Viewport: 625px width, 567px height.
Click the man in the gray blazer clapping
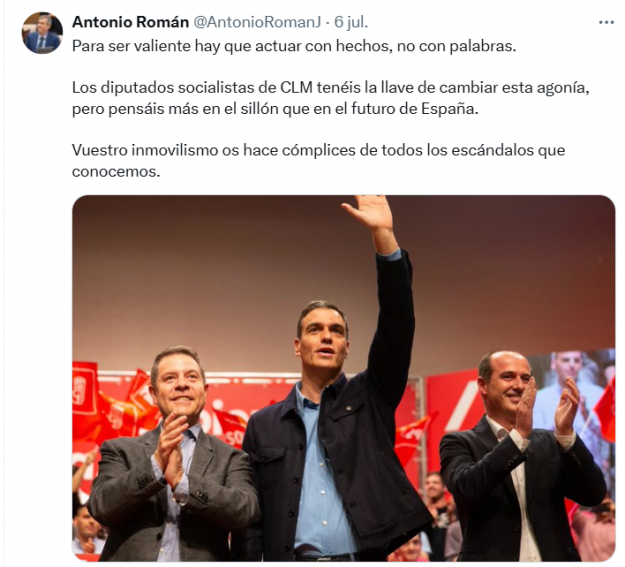(175, 455)
